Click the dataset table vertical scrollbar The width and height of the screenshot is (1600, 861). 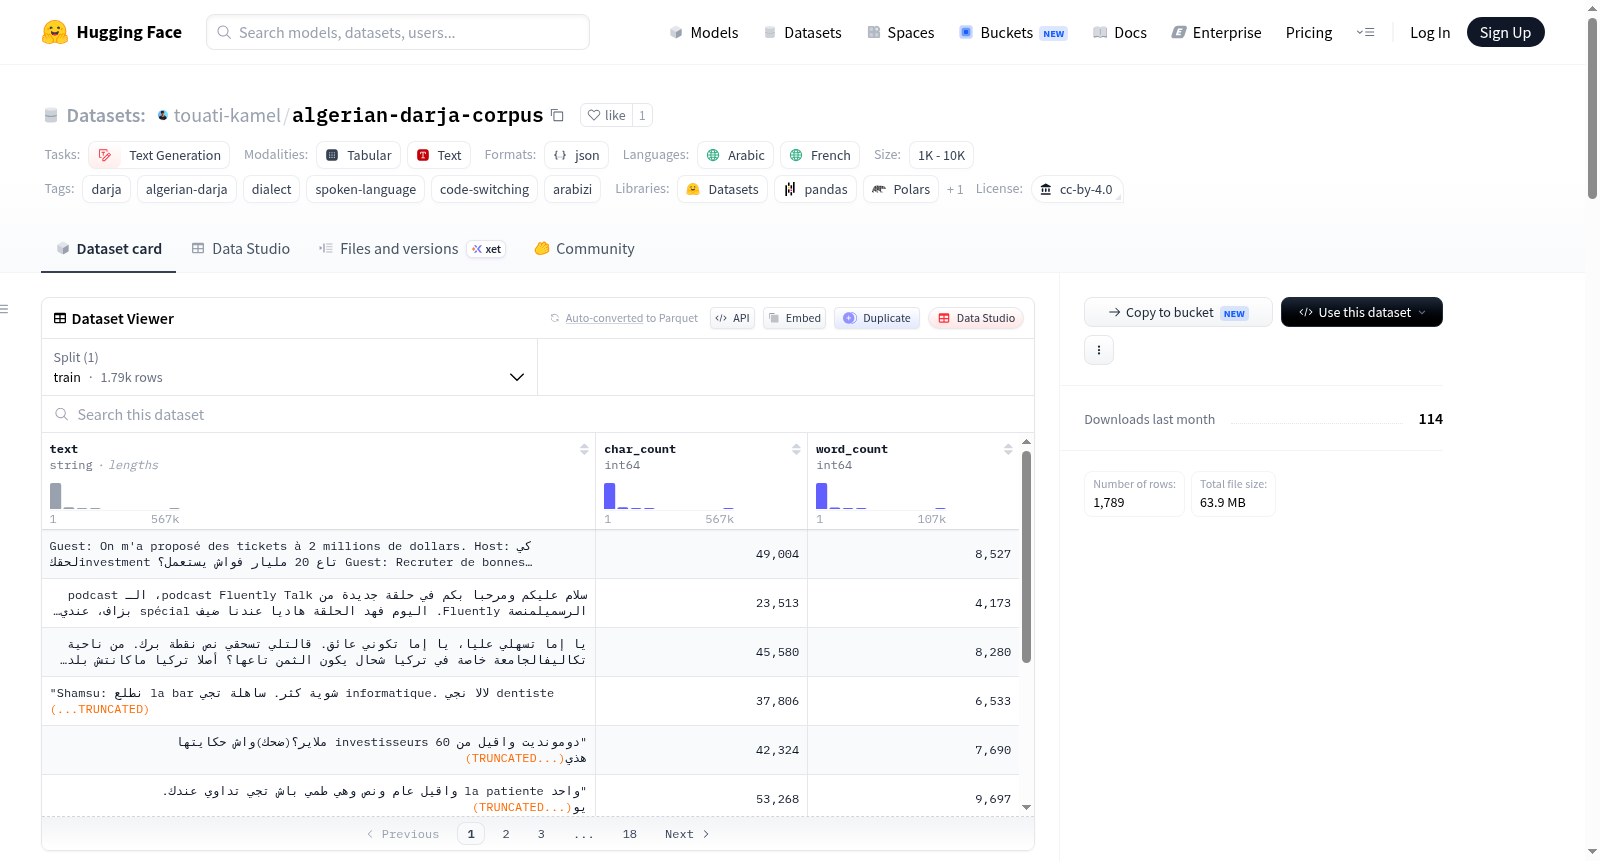coord(1026,556)
